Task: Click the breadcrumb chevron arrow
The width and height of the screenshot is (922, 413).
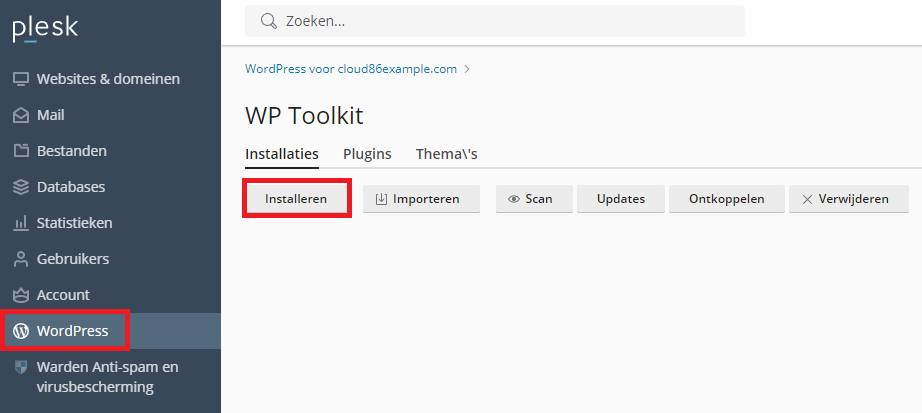Action: click(467, 69)
